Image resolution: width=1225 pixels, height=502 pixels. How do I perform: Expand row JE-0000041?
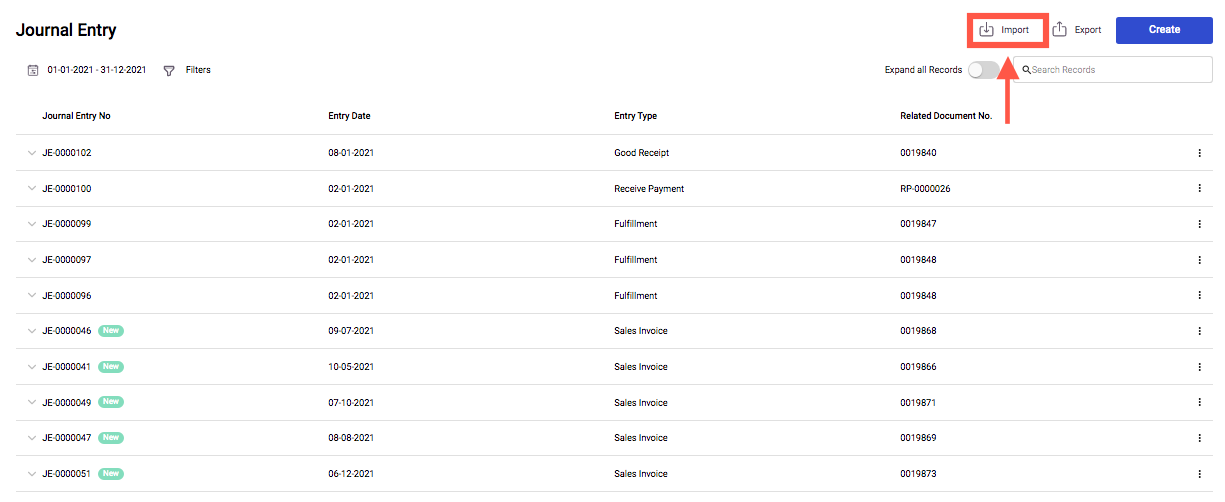click(31, 367)
